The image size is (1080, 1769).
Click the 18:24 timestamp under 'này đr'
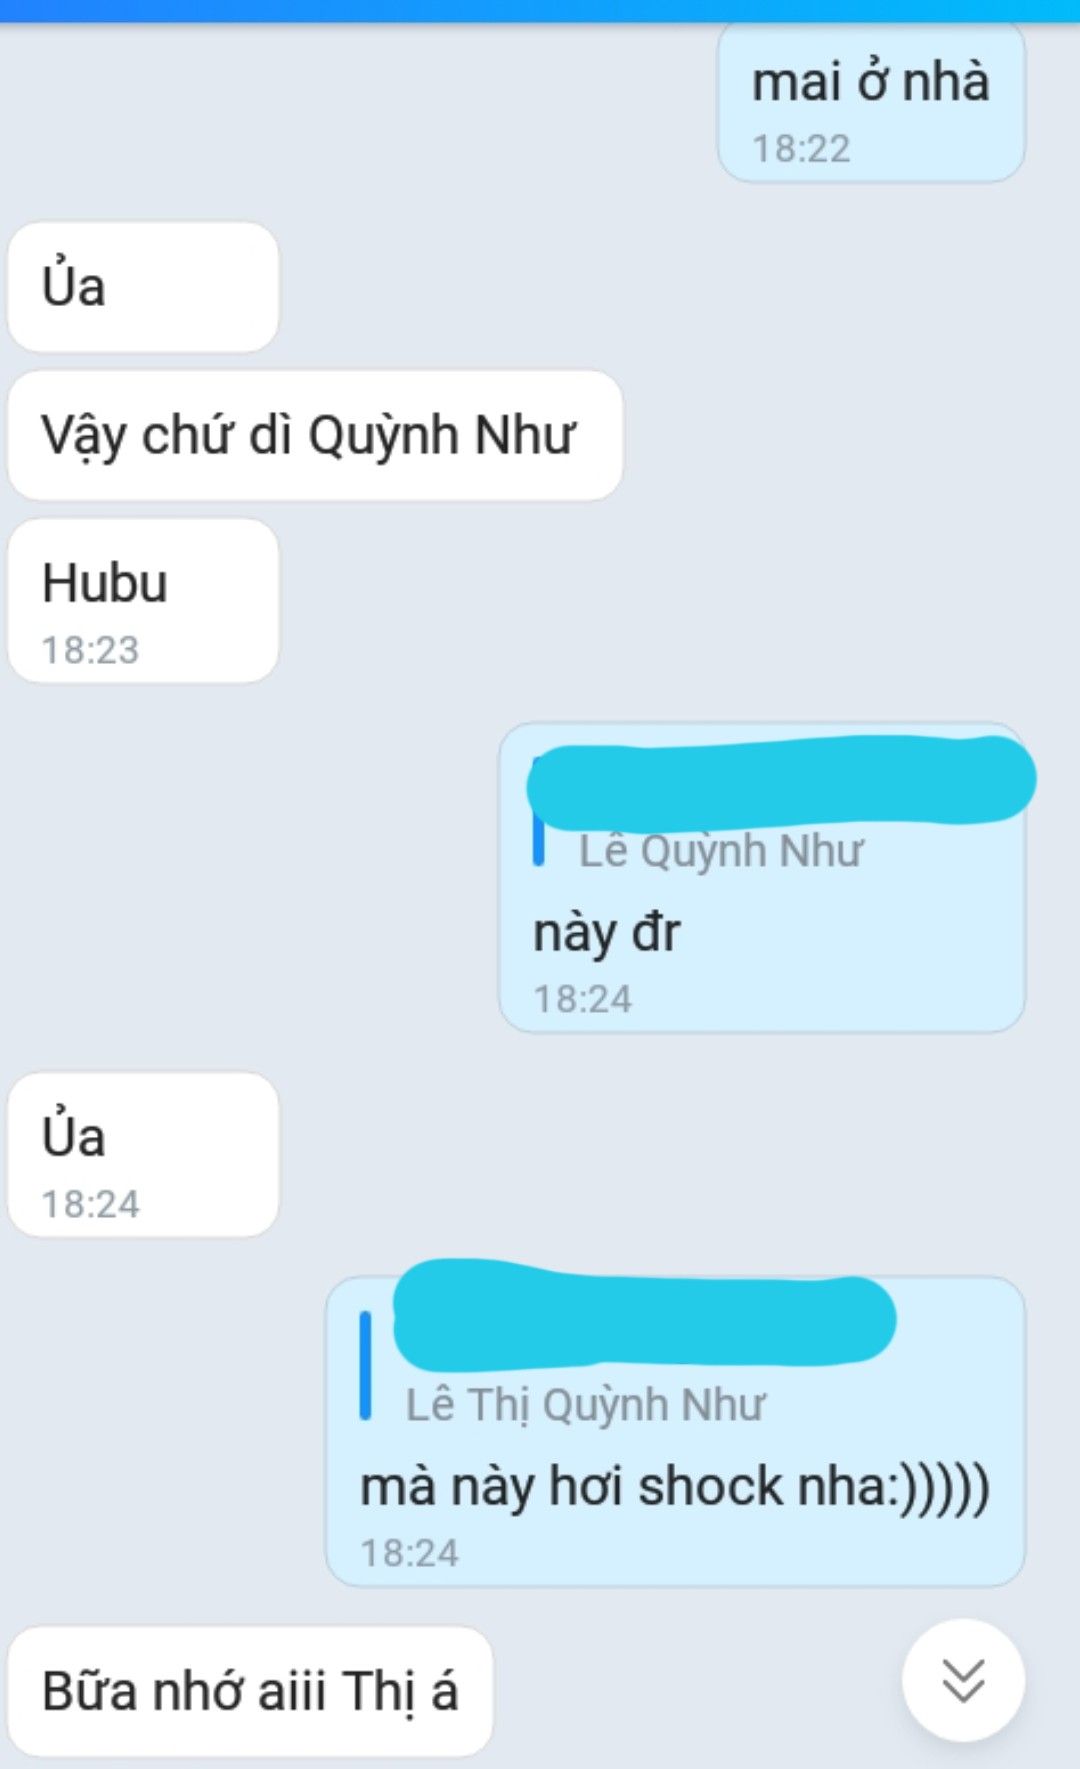(x=582, y=999)
